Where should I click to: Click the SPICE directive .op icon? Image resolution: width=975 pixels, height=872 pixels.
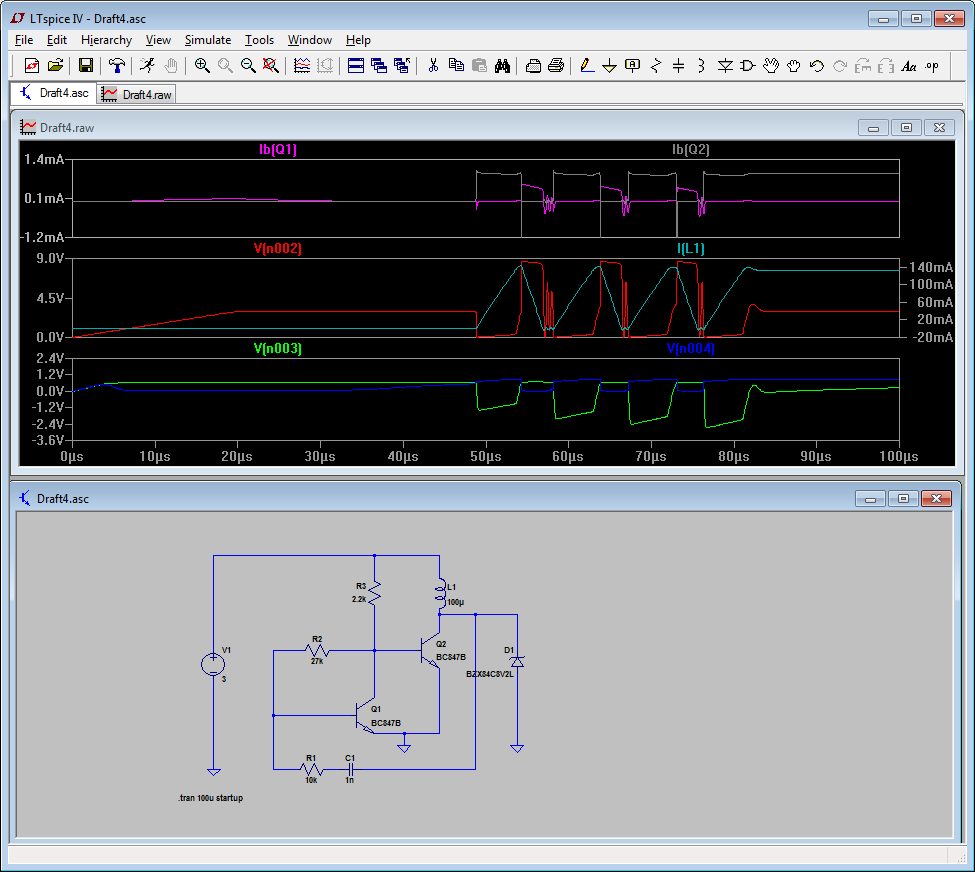[932, 66]
